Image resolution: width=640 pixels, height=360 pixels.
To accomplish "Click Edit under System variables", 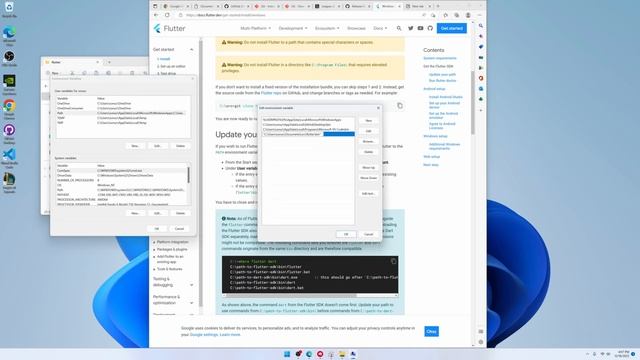I will click(158, 213).
